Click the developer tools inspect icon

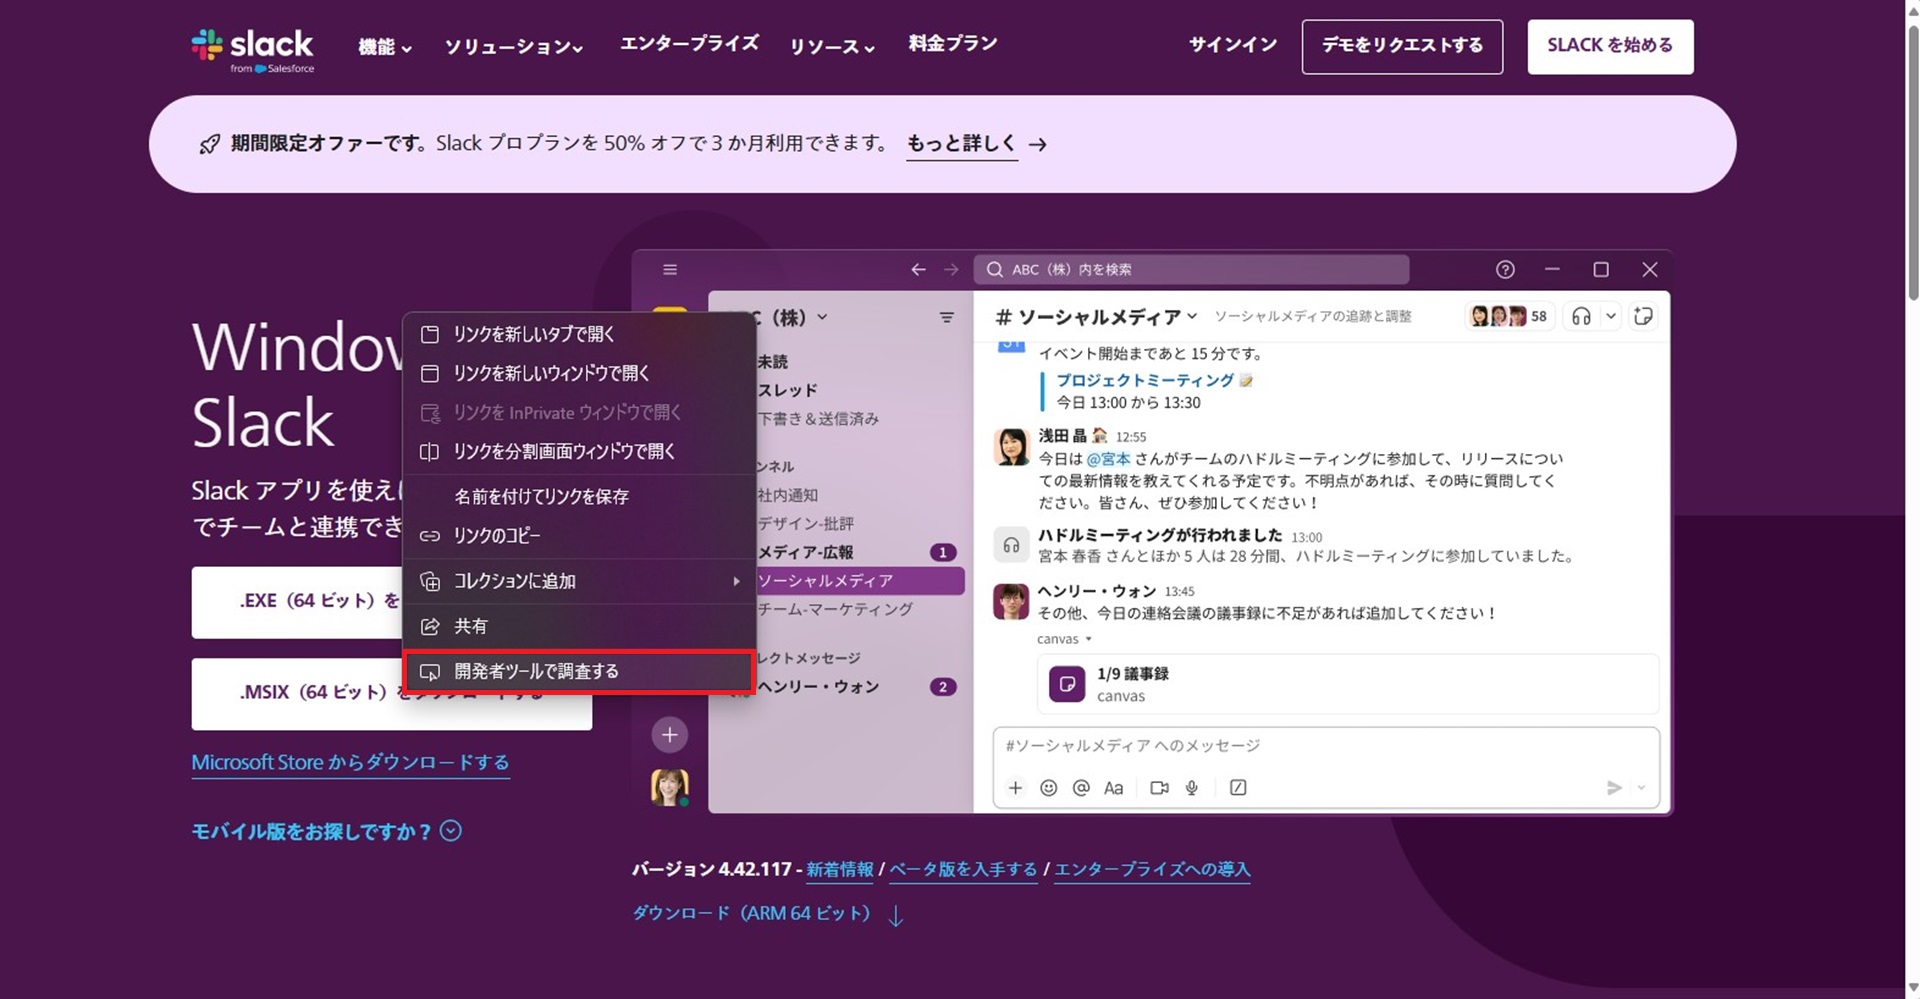point(430,672)
